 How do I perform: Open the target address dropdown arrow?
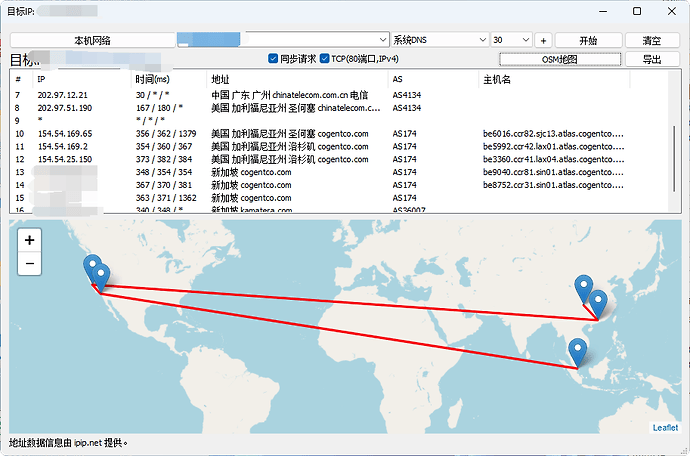click(382, 40)
